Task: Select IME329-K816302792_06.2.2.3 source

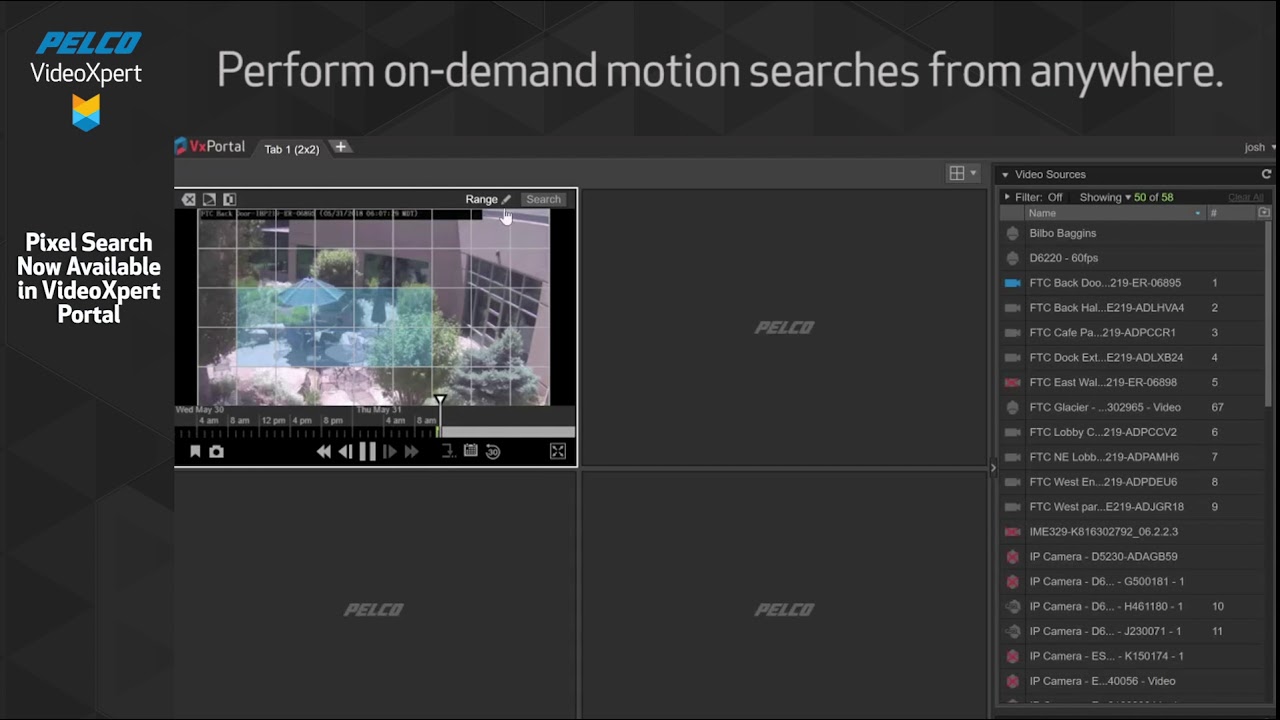Action: click(1132, 532)
